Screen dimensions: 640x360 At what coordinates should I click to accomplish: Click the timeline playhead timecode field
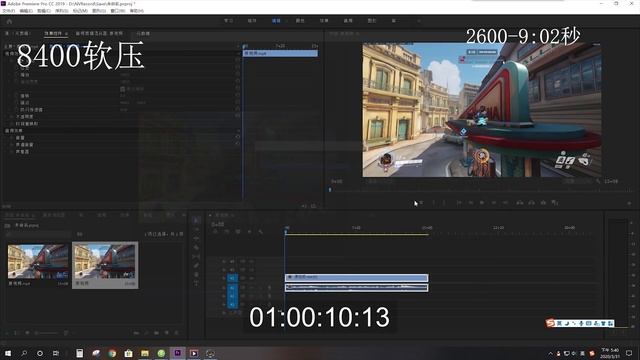pyautogui.click(x=218, y=224)
